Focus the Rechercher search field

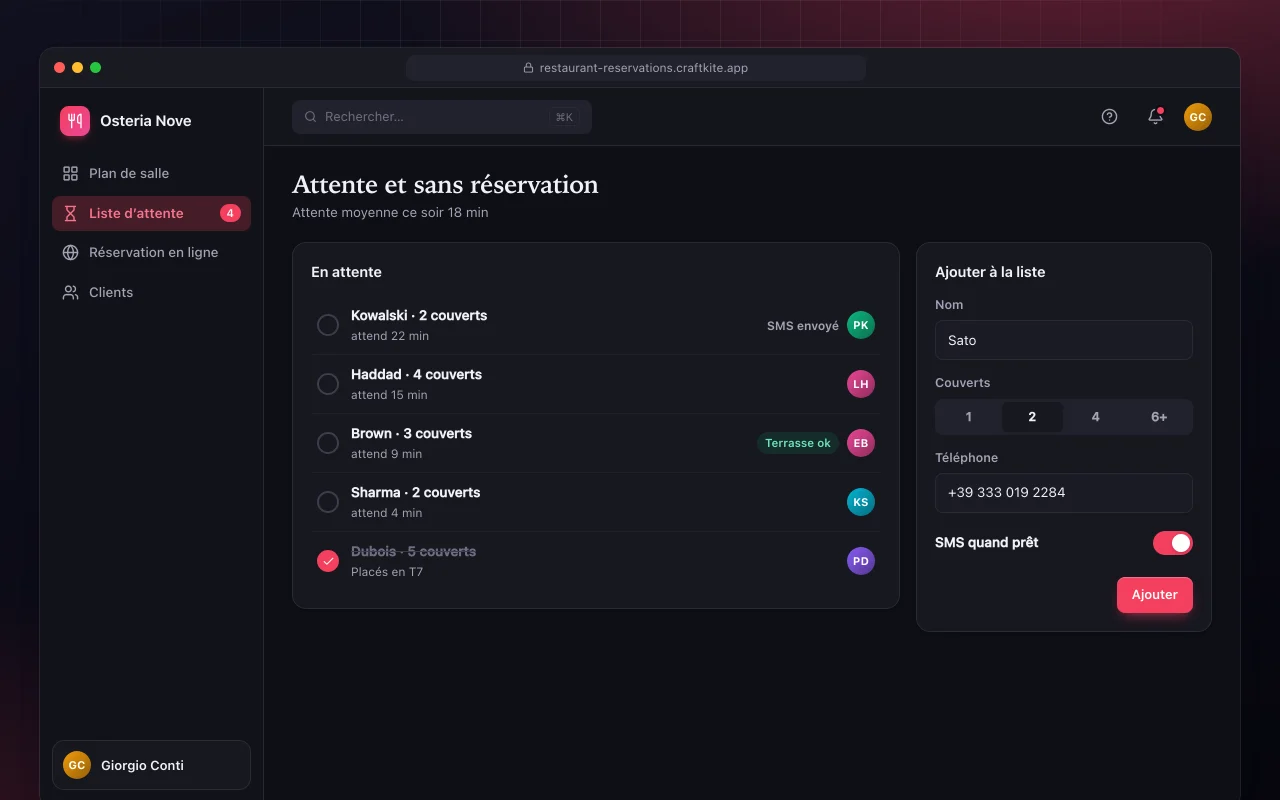(442, 117)
